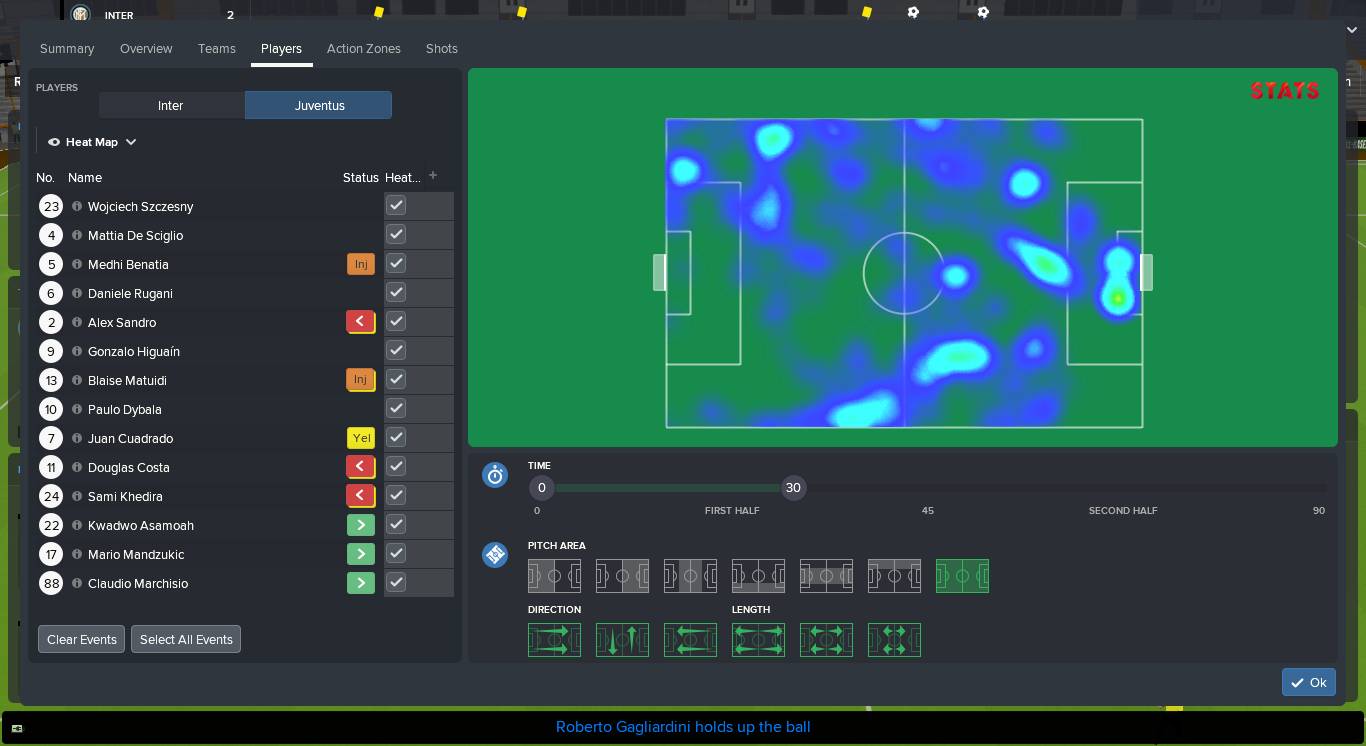The image size is (1366, 746).
Task: Select the first defensive-third Pitch Area filter
Action: pyautogui.click(x=554, y=576)
